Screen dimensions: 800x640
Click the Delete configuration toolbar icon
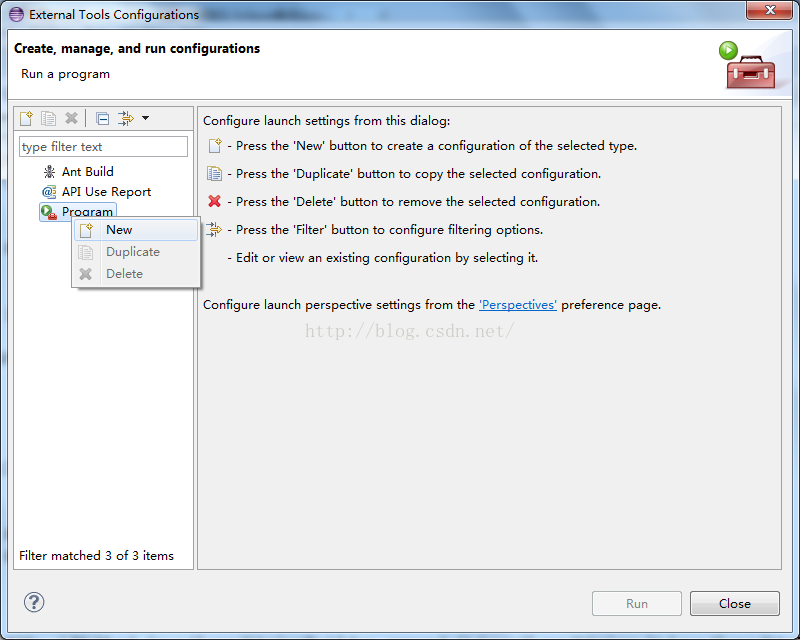71,117
